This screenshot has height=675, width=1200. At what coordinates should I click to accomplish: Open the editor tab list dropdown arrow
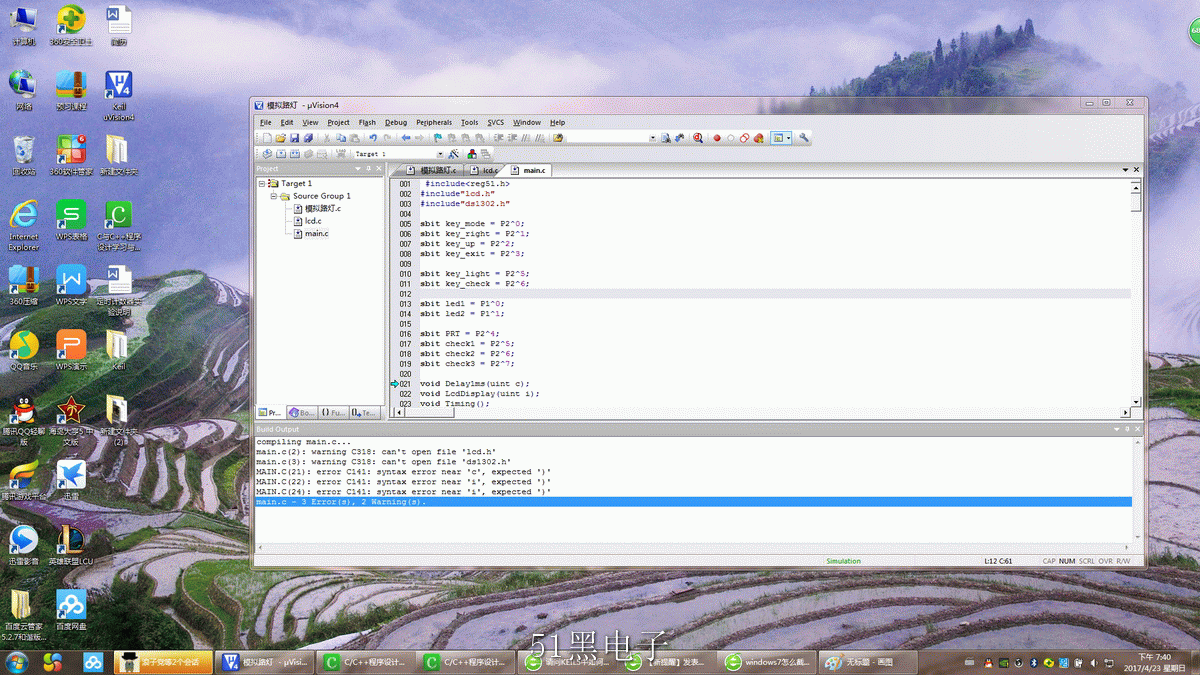[1125, 170]
